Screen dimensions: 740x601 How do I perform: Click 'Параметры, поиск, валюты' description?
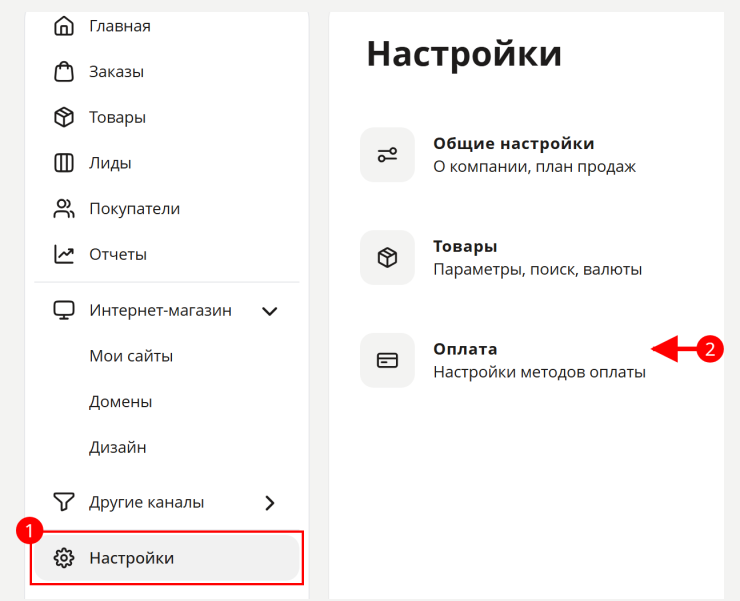tap(538, 270)
